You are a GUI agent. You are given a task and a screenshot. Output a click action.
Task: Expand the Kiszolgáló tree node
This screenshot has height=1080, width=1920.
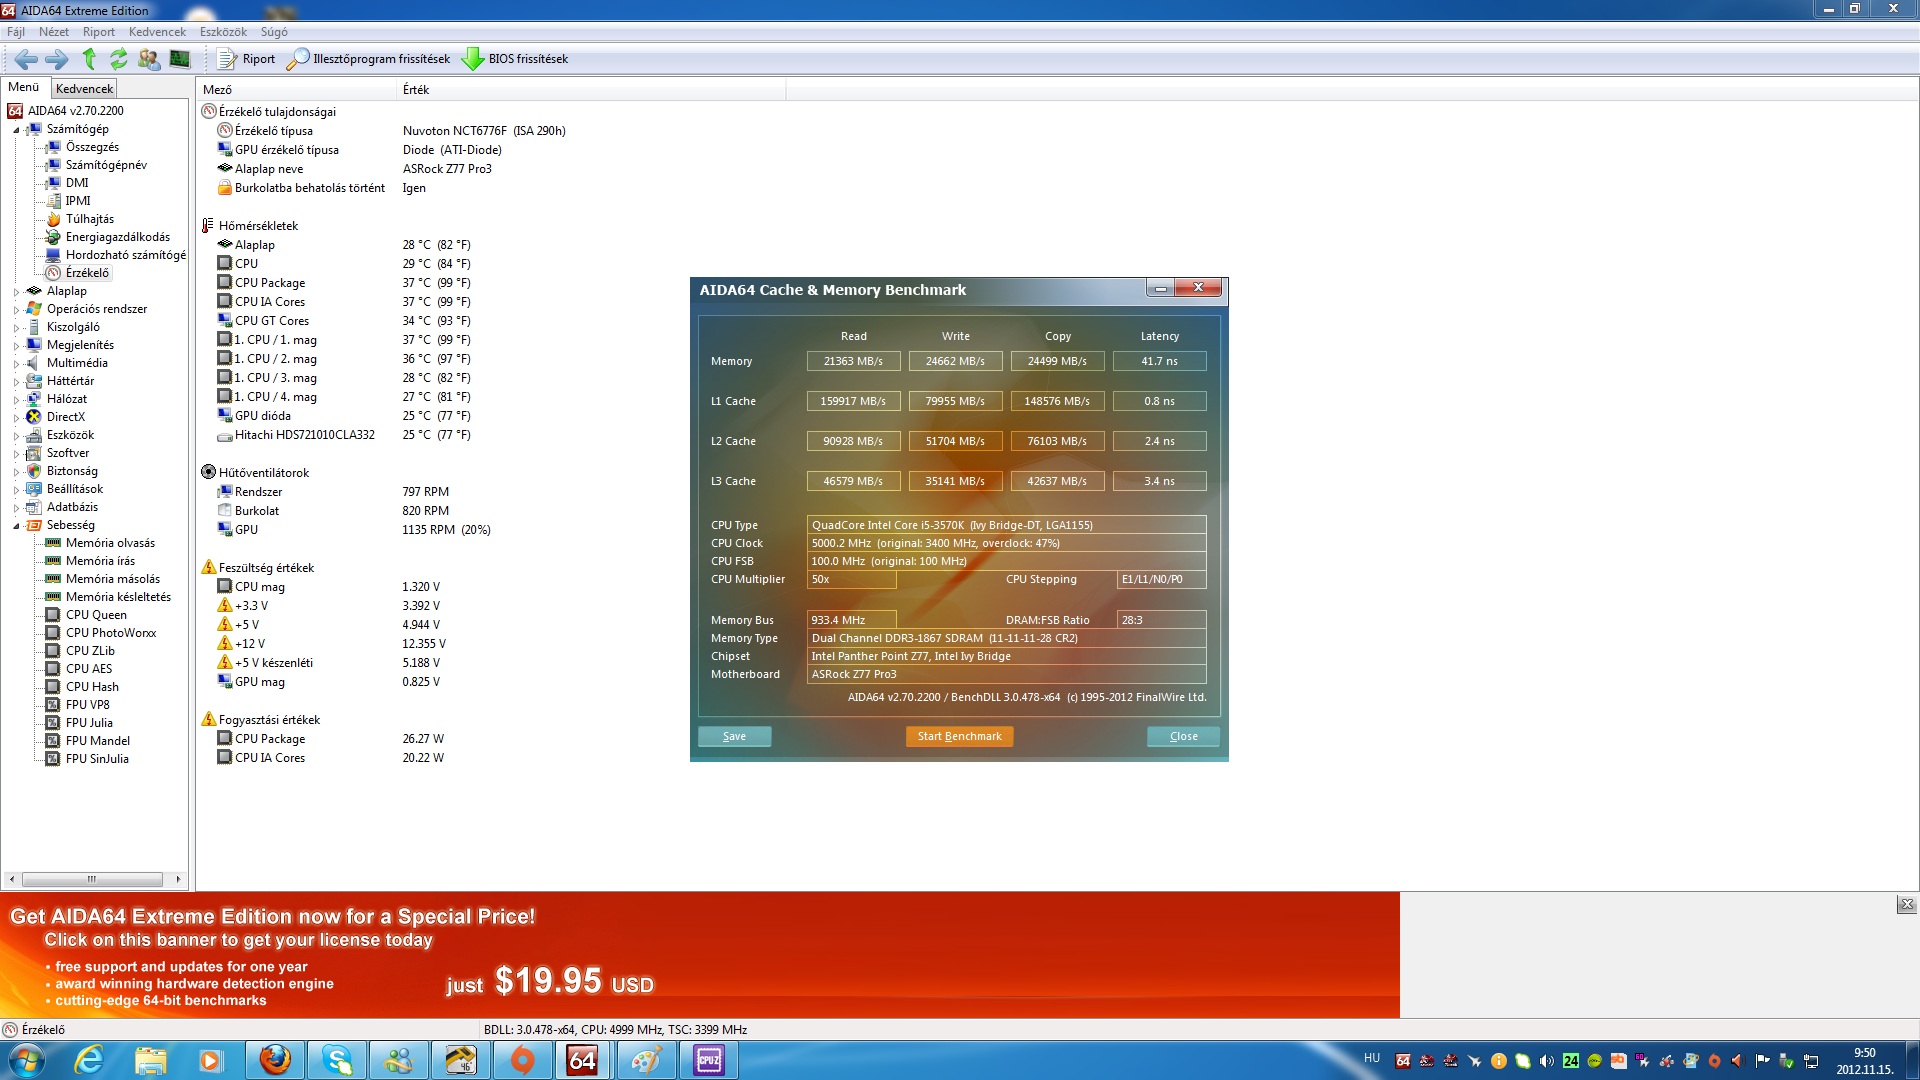pyautogui.click(x=16, y=327)
